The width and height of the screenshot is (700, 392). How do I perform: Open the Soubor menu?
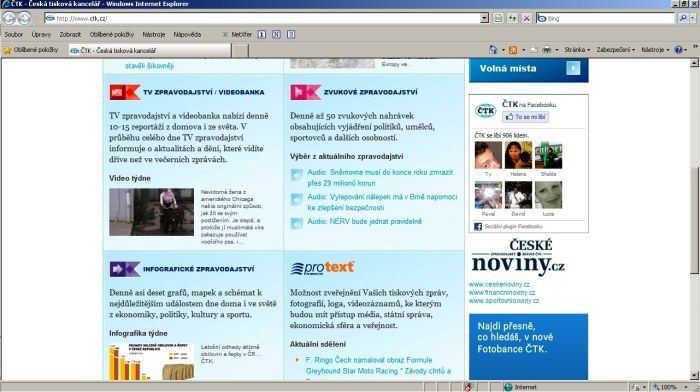tap(13, 34)
